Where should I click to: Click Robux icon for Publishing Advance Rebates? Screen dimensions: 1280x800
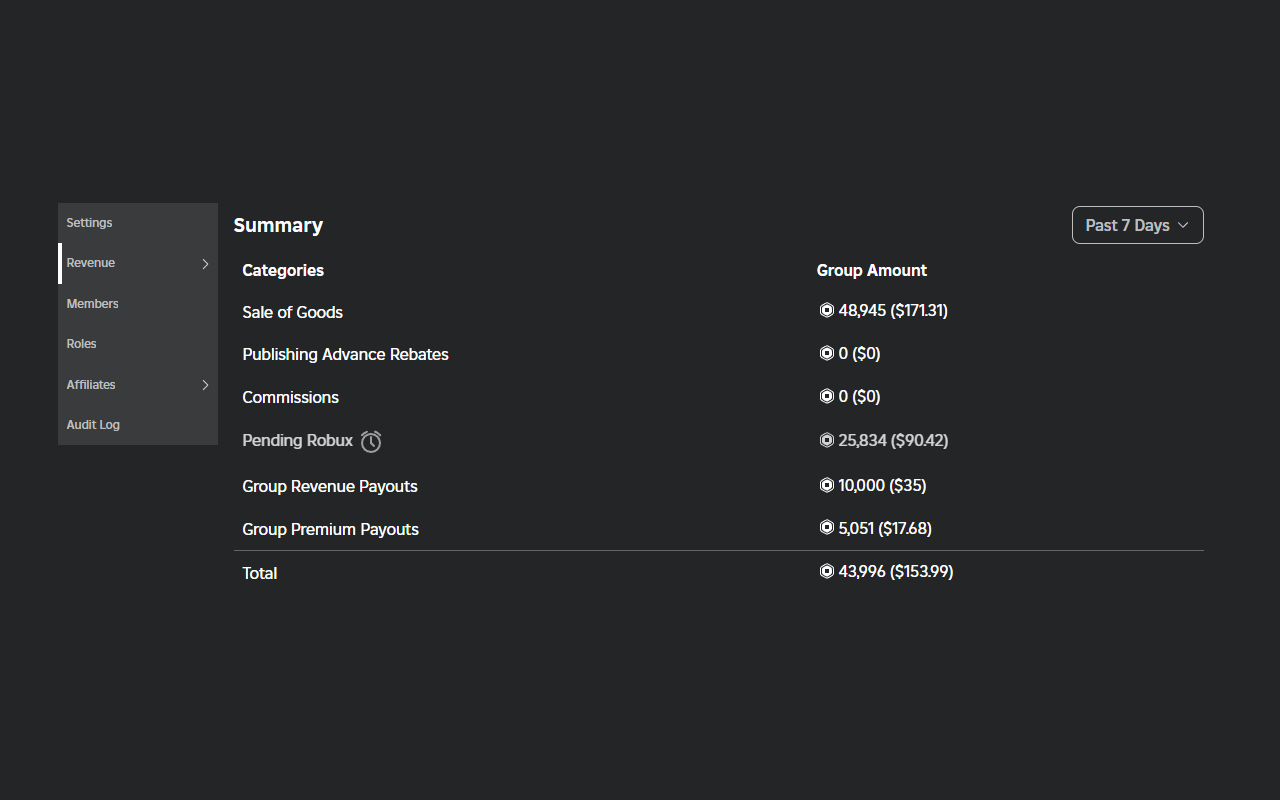[826, 353]
